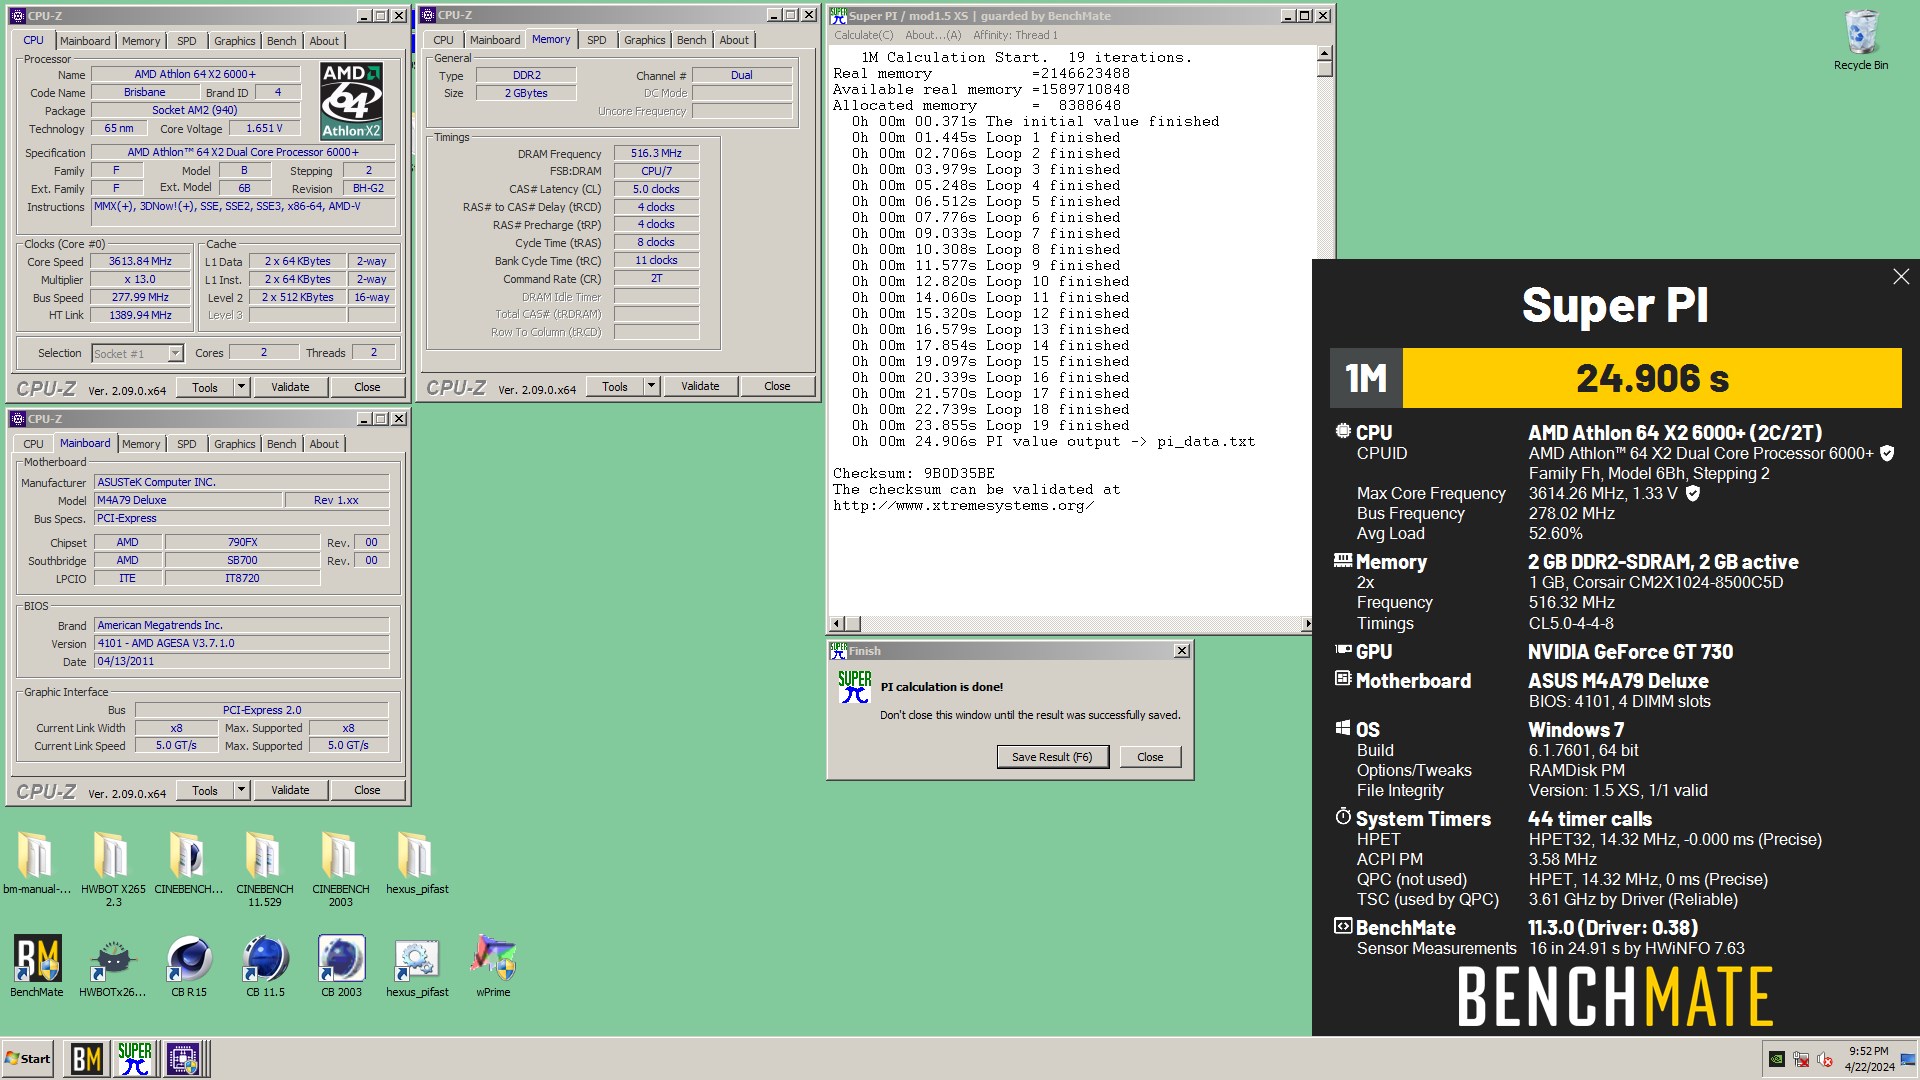The image size is (1920, 1080).
Task: Expand Tools dropdown arrow in CPU-Z Memory window
Action: point(651,386)
